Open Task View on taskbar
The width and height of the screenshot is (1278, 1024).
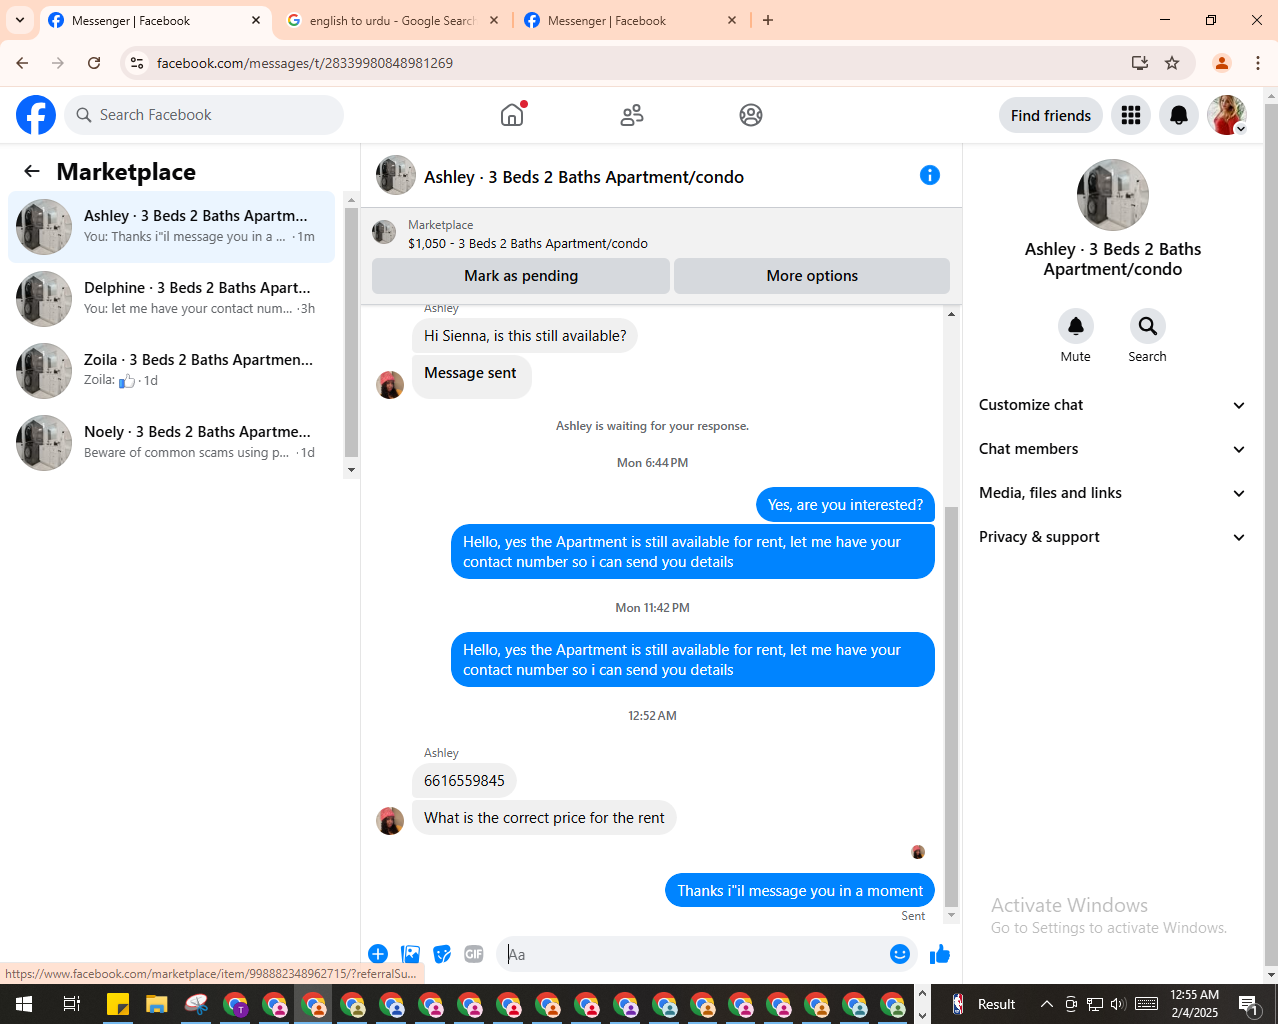72,1004
